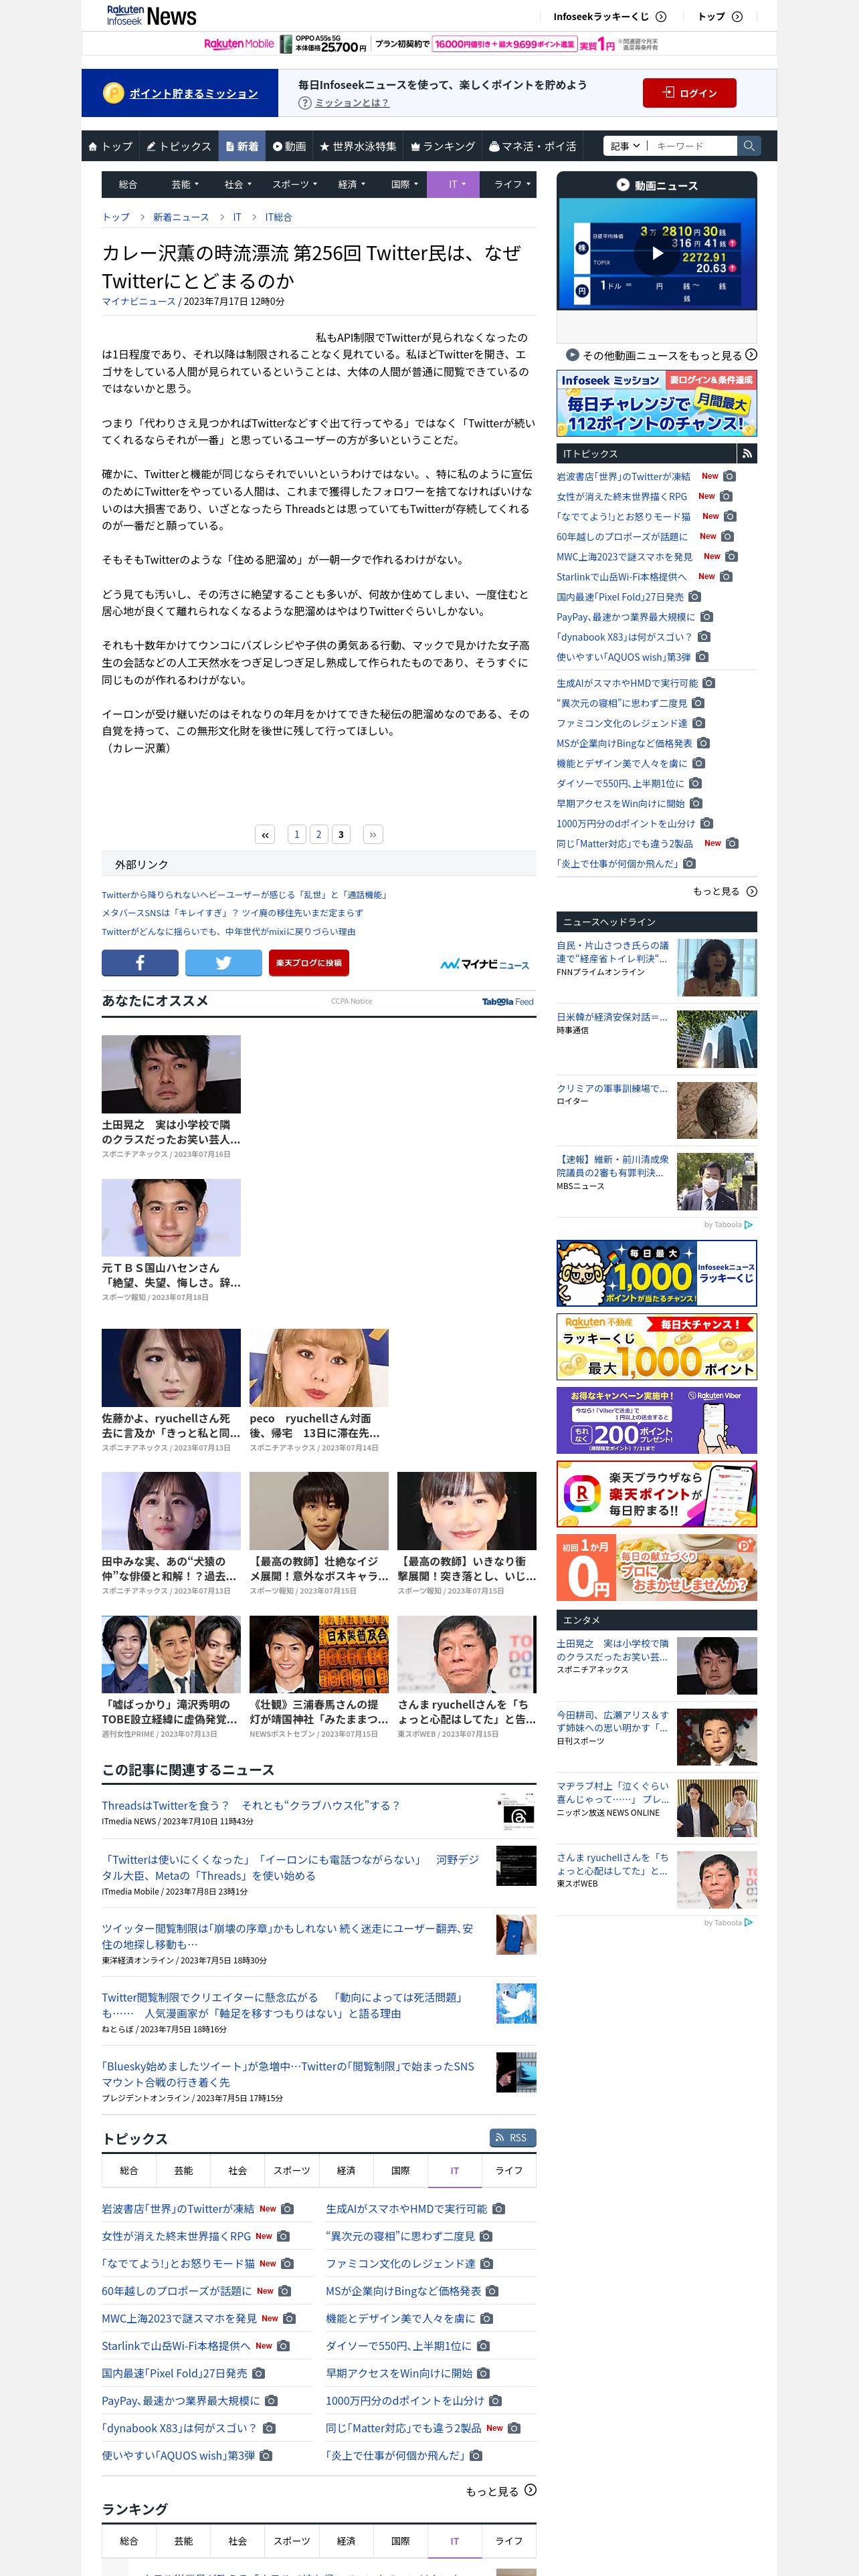The width and height of the screenshot is (859, 2576).
Task: Select 総合 tab in トピックス section
Action: 129,2171
